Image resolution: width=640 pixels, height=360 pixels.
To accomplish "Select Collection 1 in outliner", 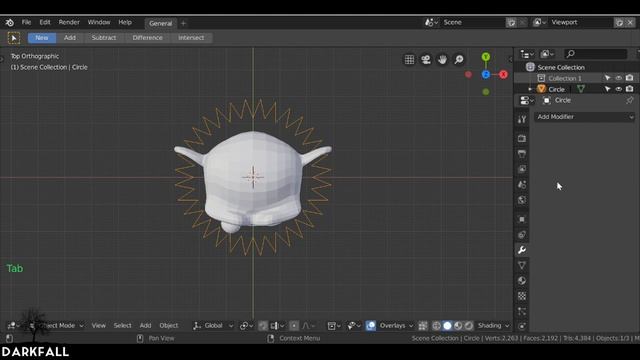I will pyautogui.click(x=564, y=78).
